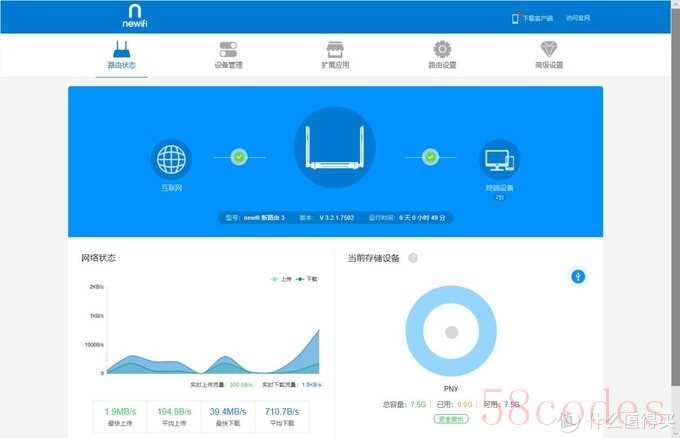Click the 39.4MB/s fastest download value
The width and height of the screenshot is (680, 438).
pos(228,412)
